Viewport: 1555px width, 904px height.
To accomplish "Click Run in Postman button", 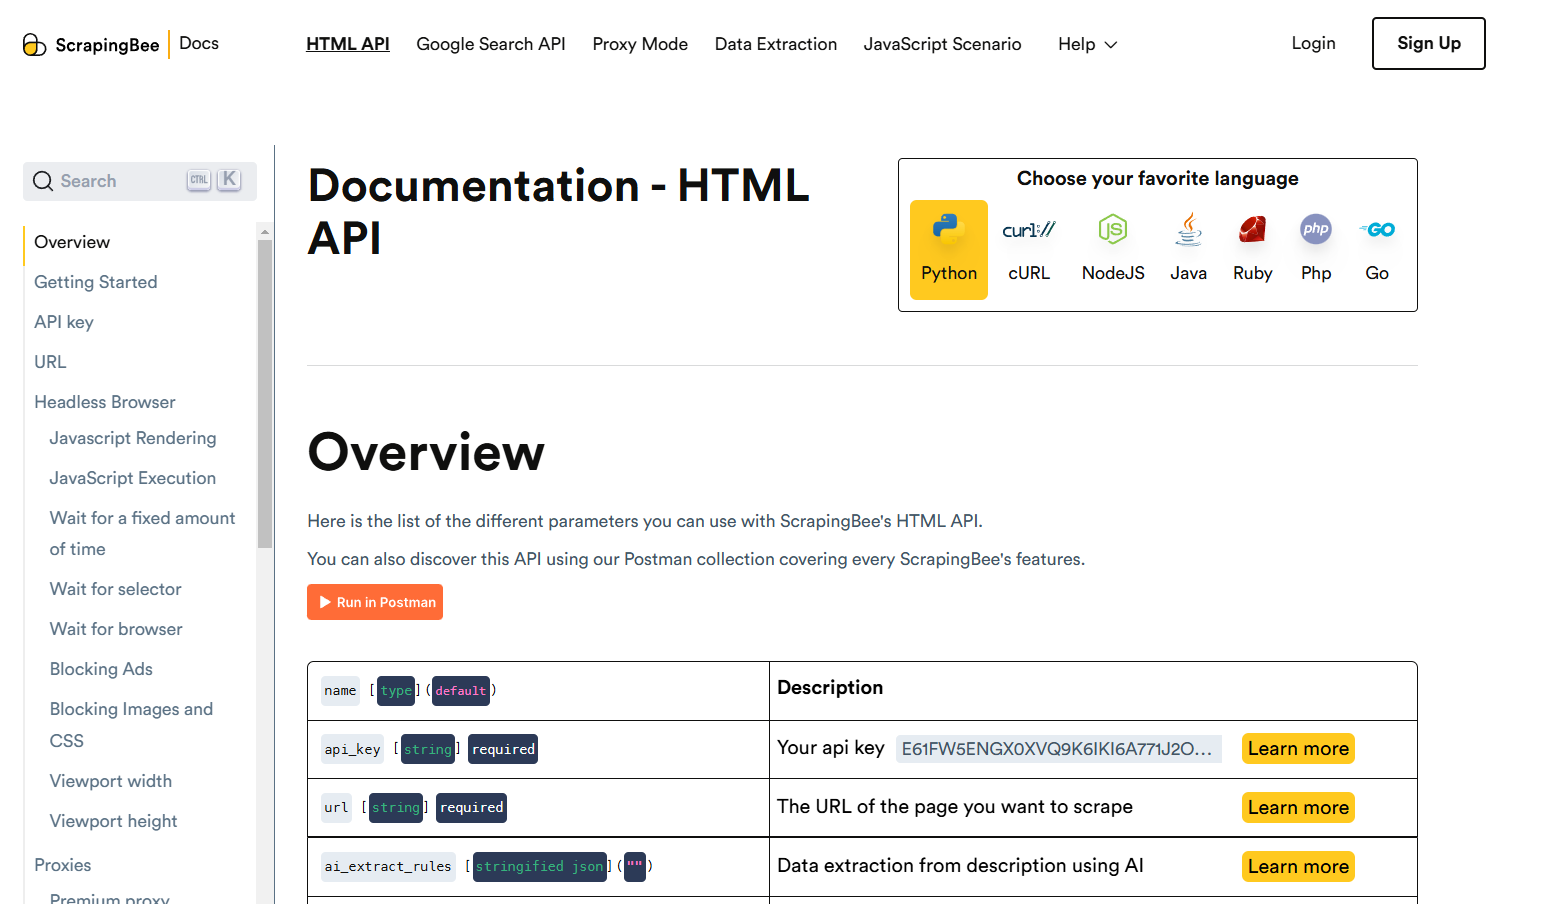I will click(x=375, y=602).
